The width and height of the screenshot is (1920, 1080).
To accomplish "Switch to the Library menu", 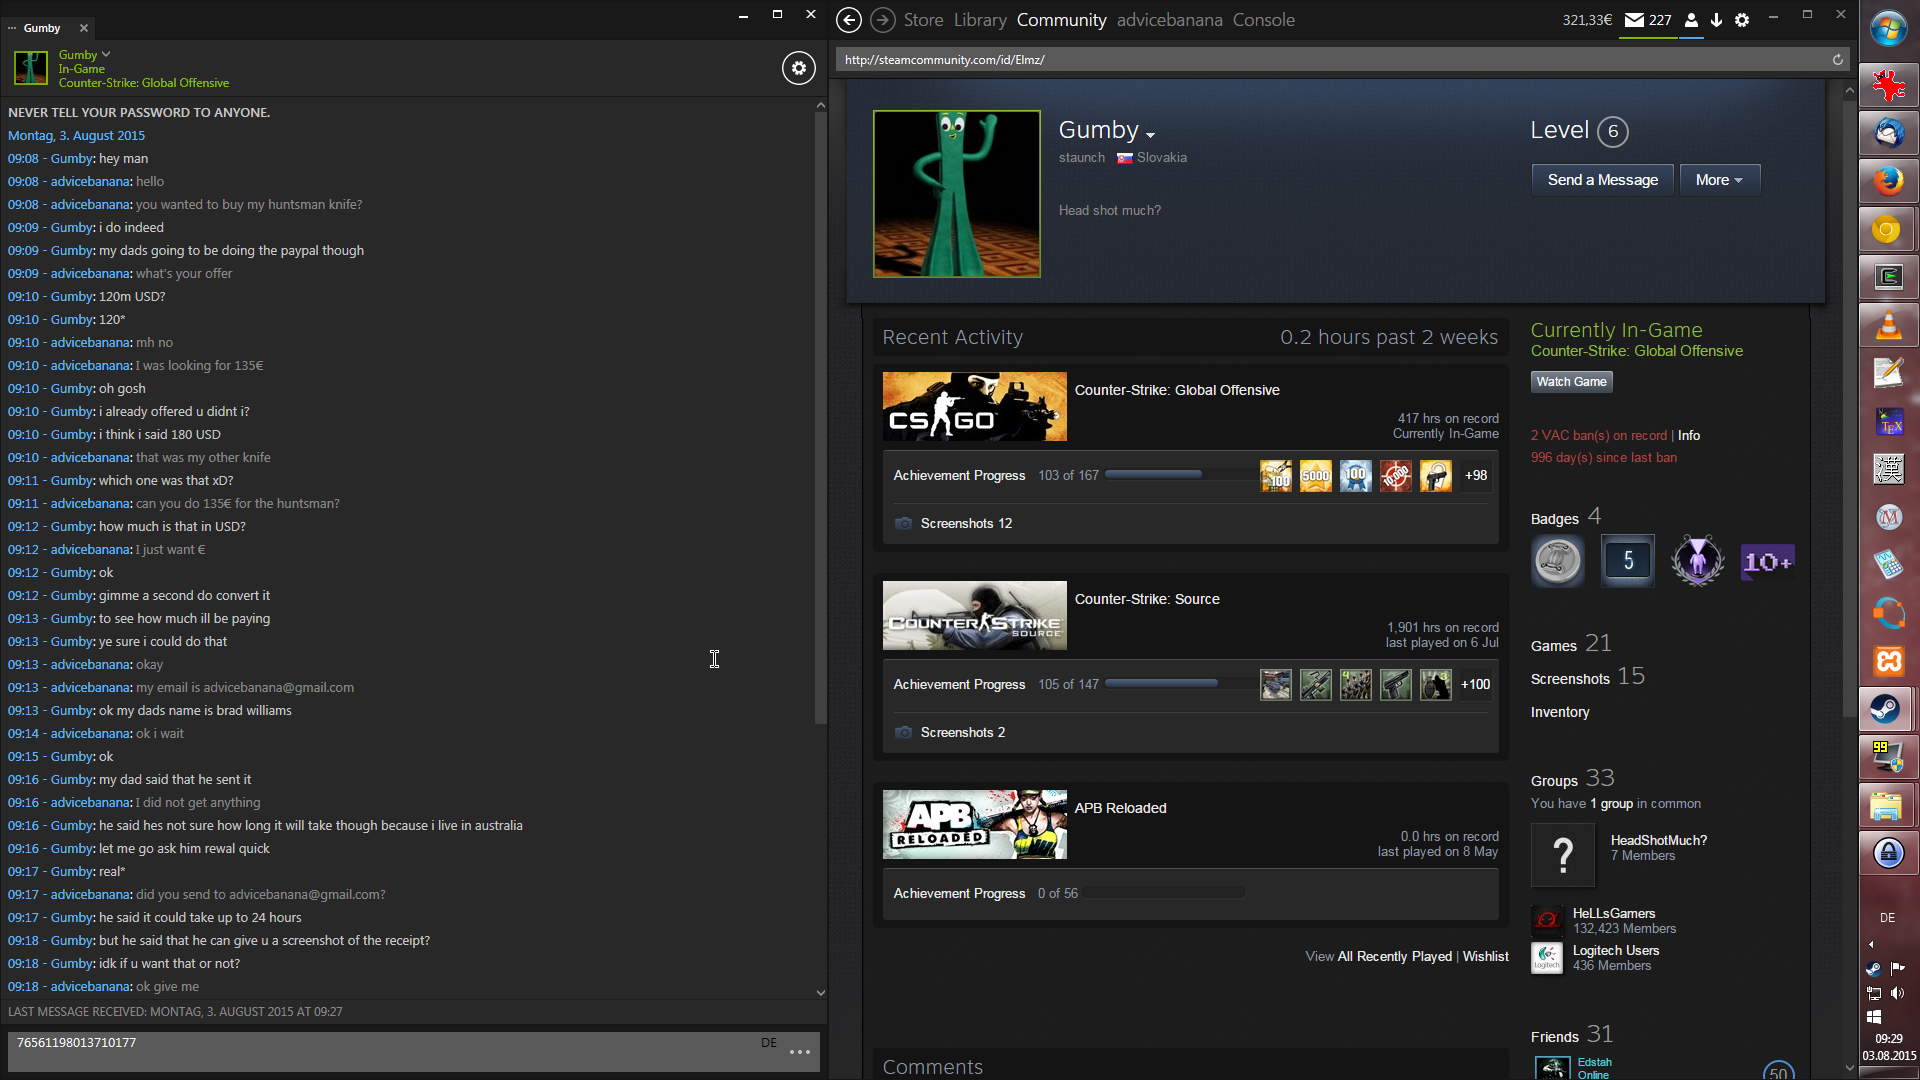I will (979, 20).
